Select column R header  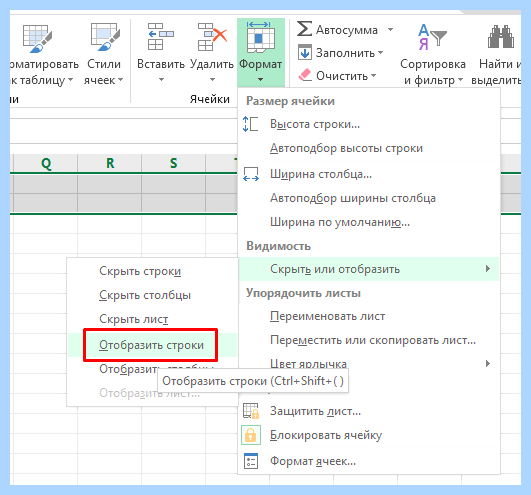pos(110,163)
